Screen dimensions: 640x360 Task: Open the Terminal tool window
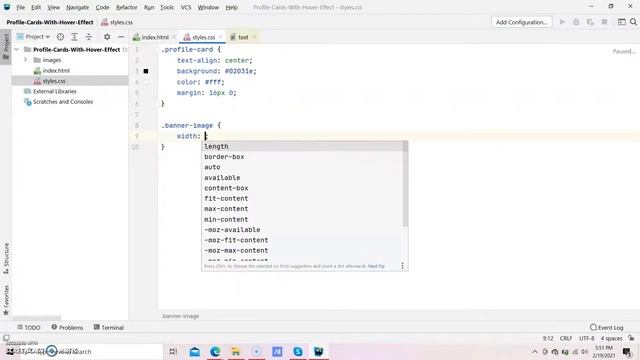point(109,327)
